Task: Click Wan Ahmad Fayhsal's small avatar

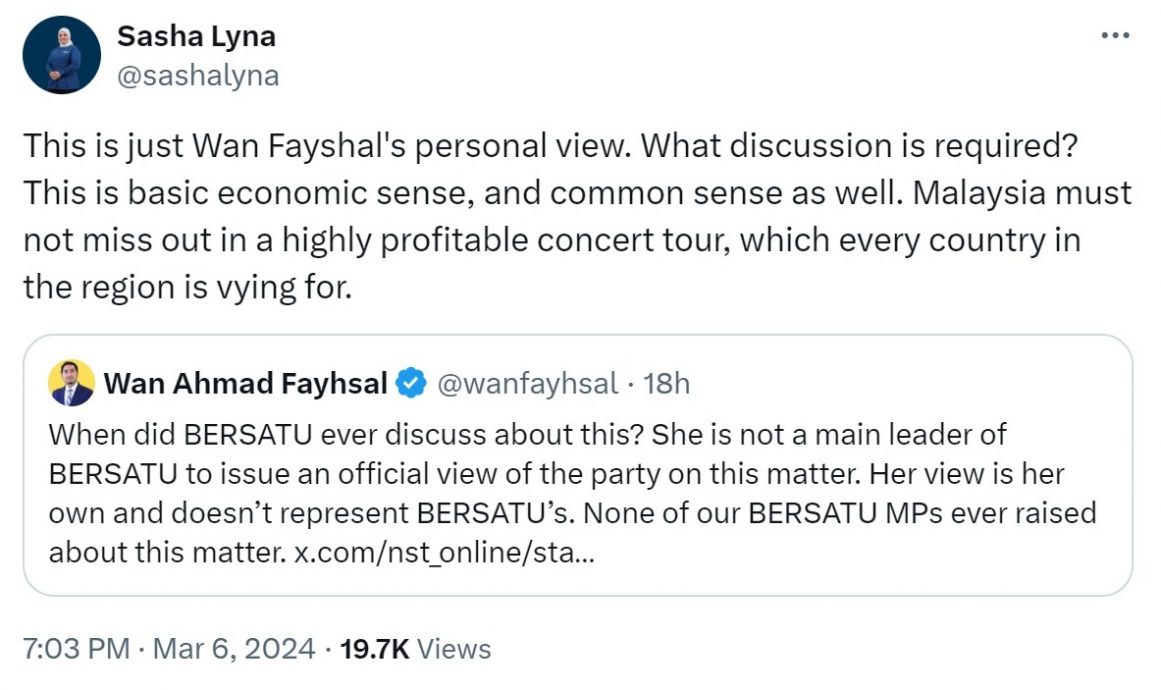Action: pos(71,383)
